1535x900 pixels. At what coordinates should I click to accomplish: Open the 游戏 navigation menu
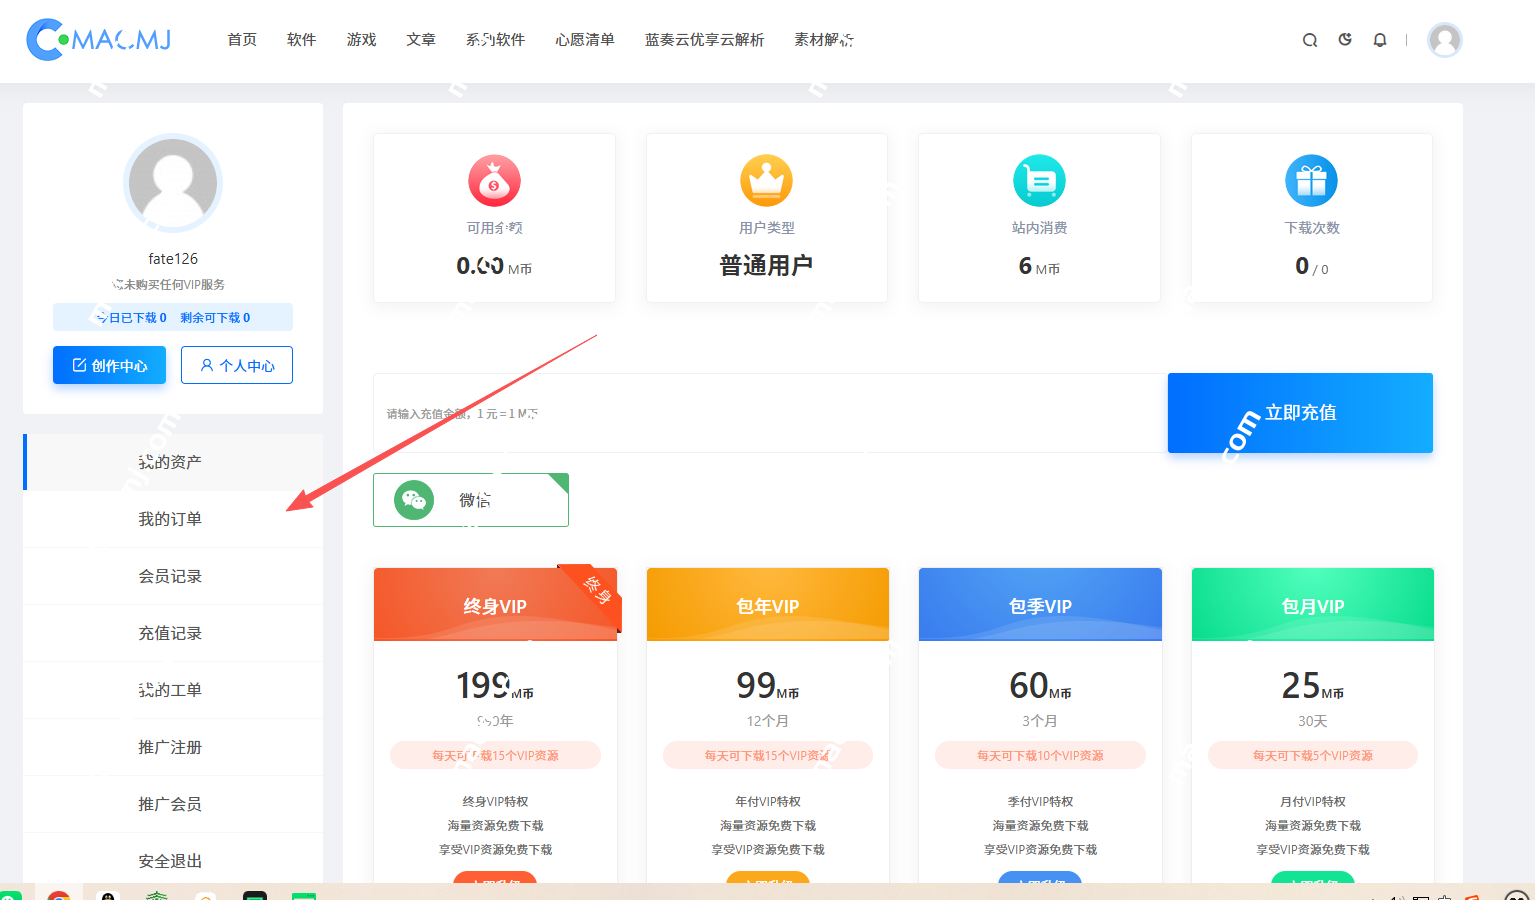(361, 39)
